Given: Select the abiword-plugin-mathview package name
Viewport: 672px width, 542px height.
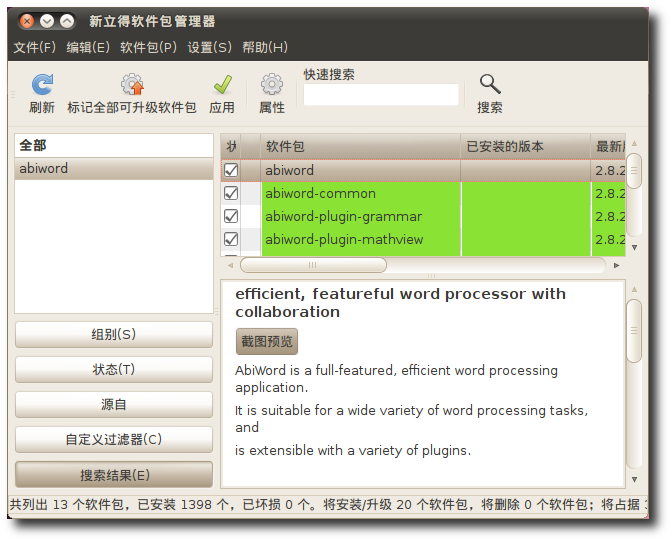Looking at the screenshot, I should [x=344, y=240].
